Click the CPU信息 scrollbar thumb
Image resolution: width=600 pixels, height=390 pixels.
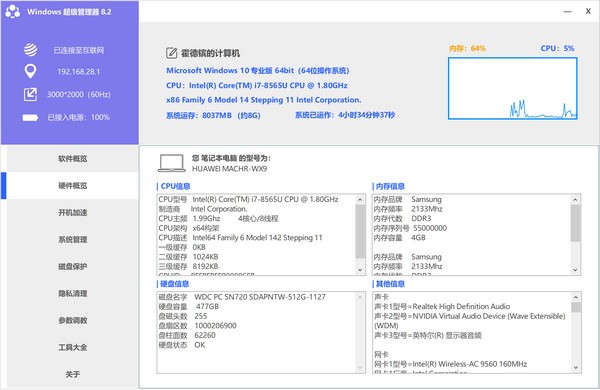360,231
